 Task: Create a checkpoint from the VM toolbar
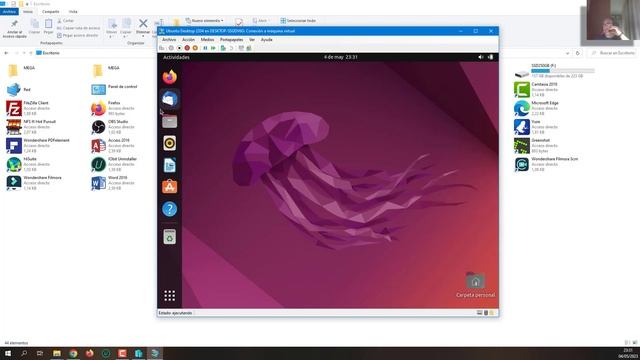tap(223, 48)
